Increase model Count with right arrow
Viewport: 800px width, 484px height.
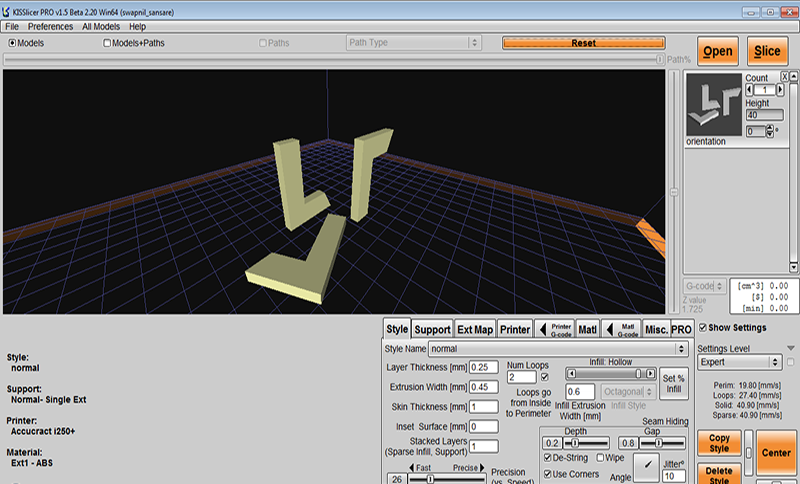[780, 90]
